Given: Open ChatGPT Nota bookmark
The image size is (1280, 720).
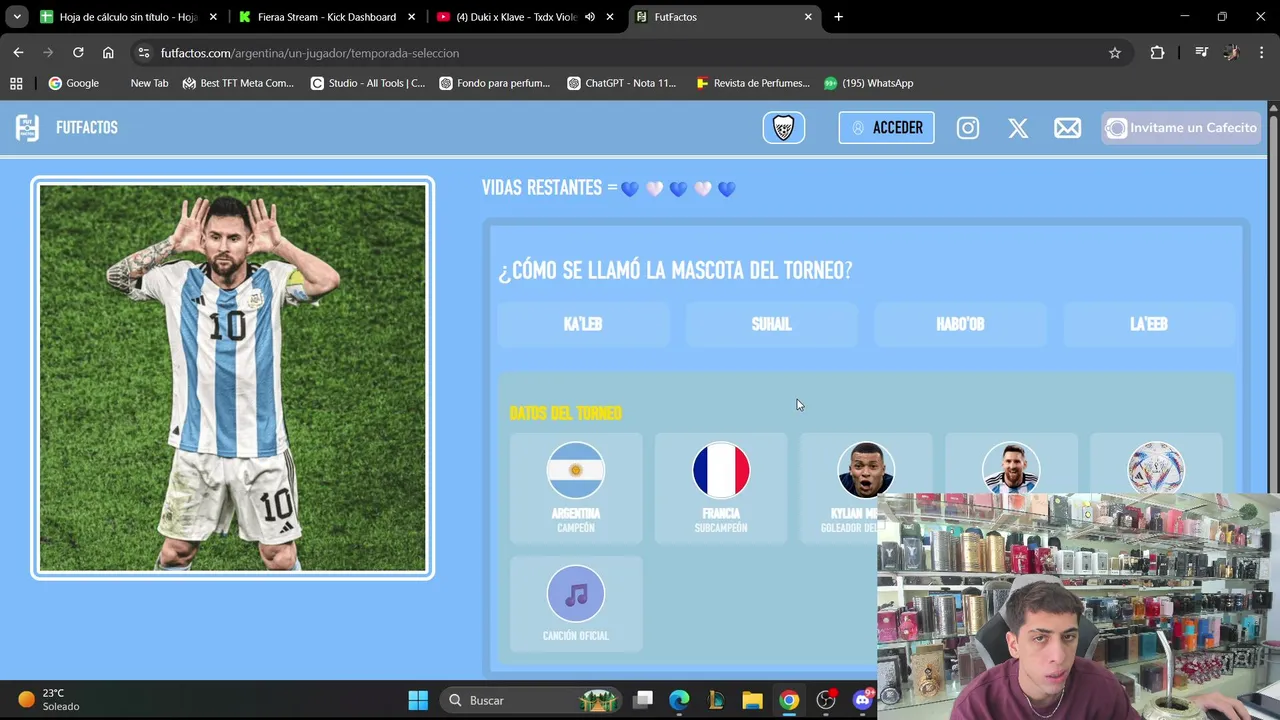Looking at the screenshot, I should point(622,83).
